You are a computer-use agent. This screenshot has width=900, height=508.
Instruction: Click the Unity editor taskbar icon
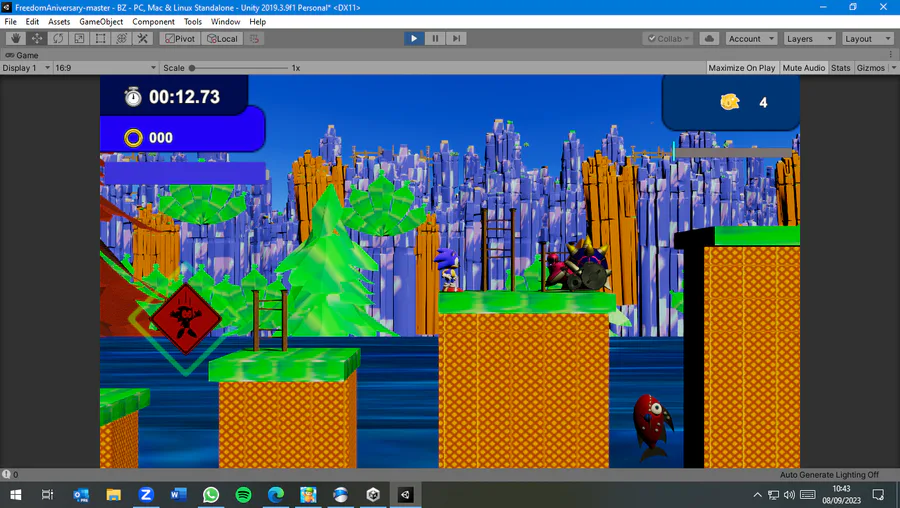pyautogui.click(x=406, y=495)
